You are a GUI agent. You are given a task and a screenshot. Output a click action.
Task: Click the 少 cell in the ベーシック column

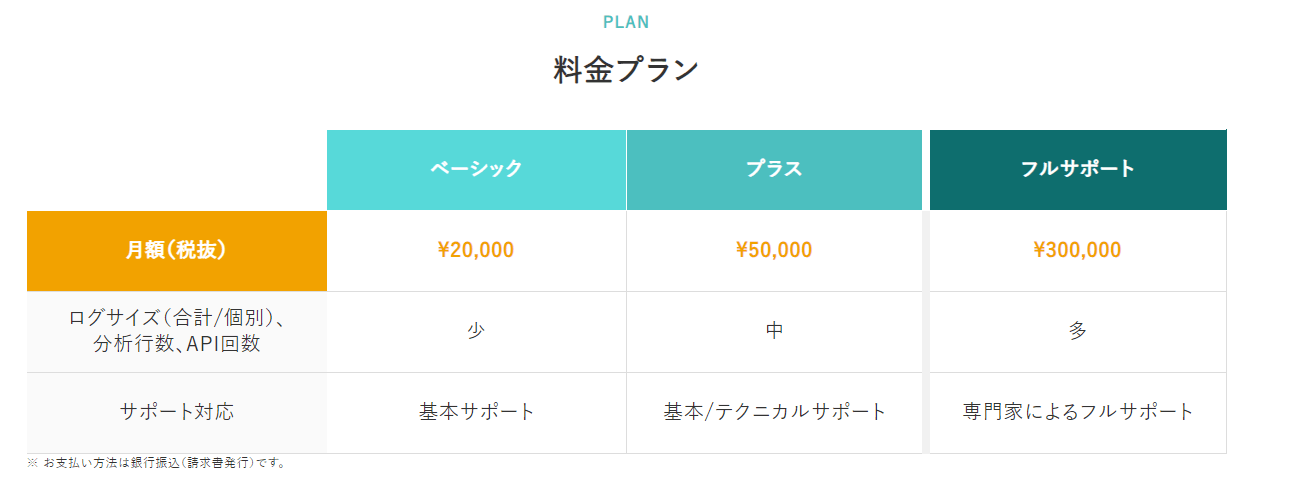tap(476, 331)
